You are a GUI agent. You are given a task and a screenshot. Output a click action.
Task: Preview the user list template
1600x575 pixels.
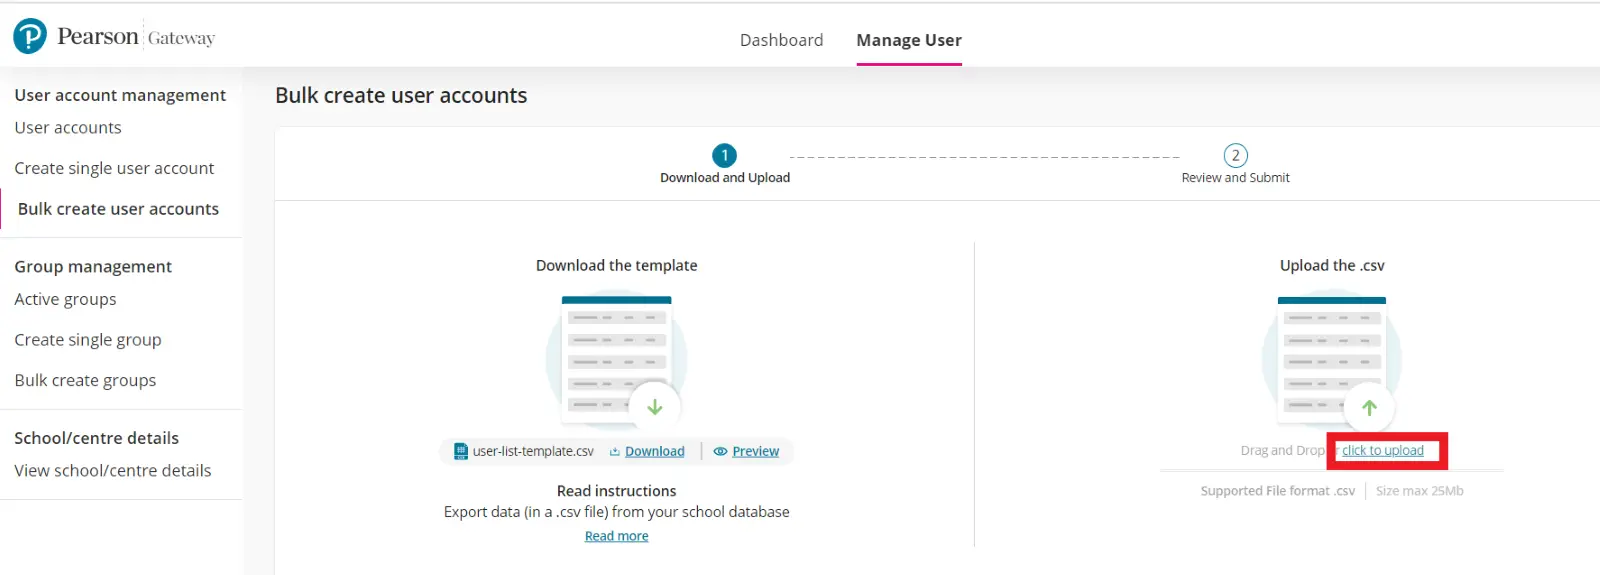(x=755, y=452)
